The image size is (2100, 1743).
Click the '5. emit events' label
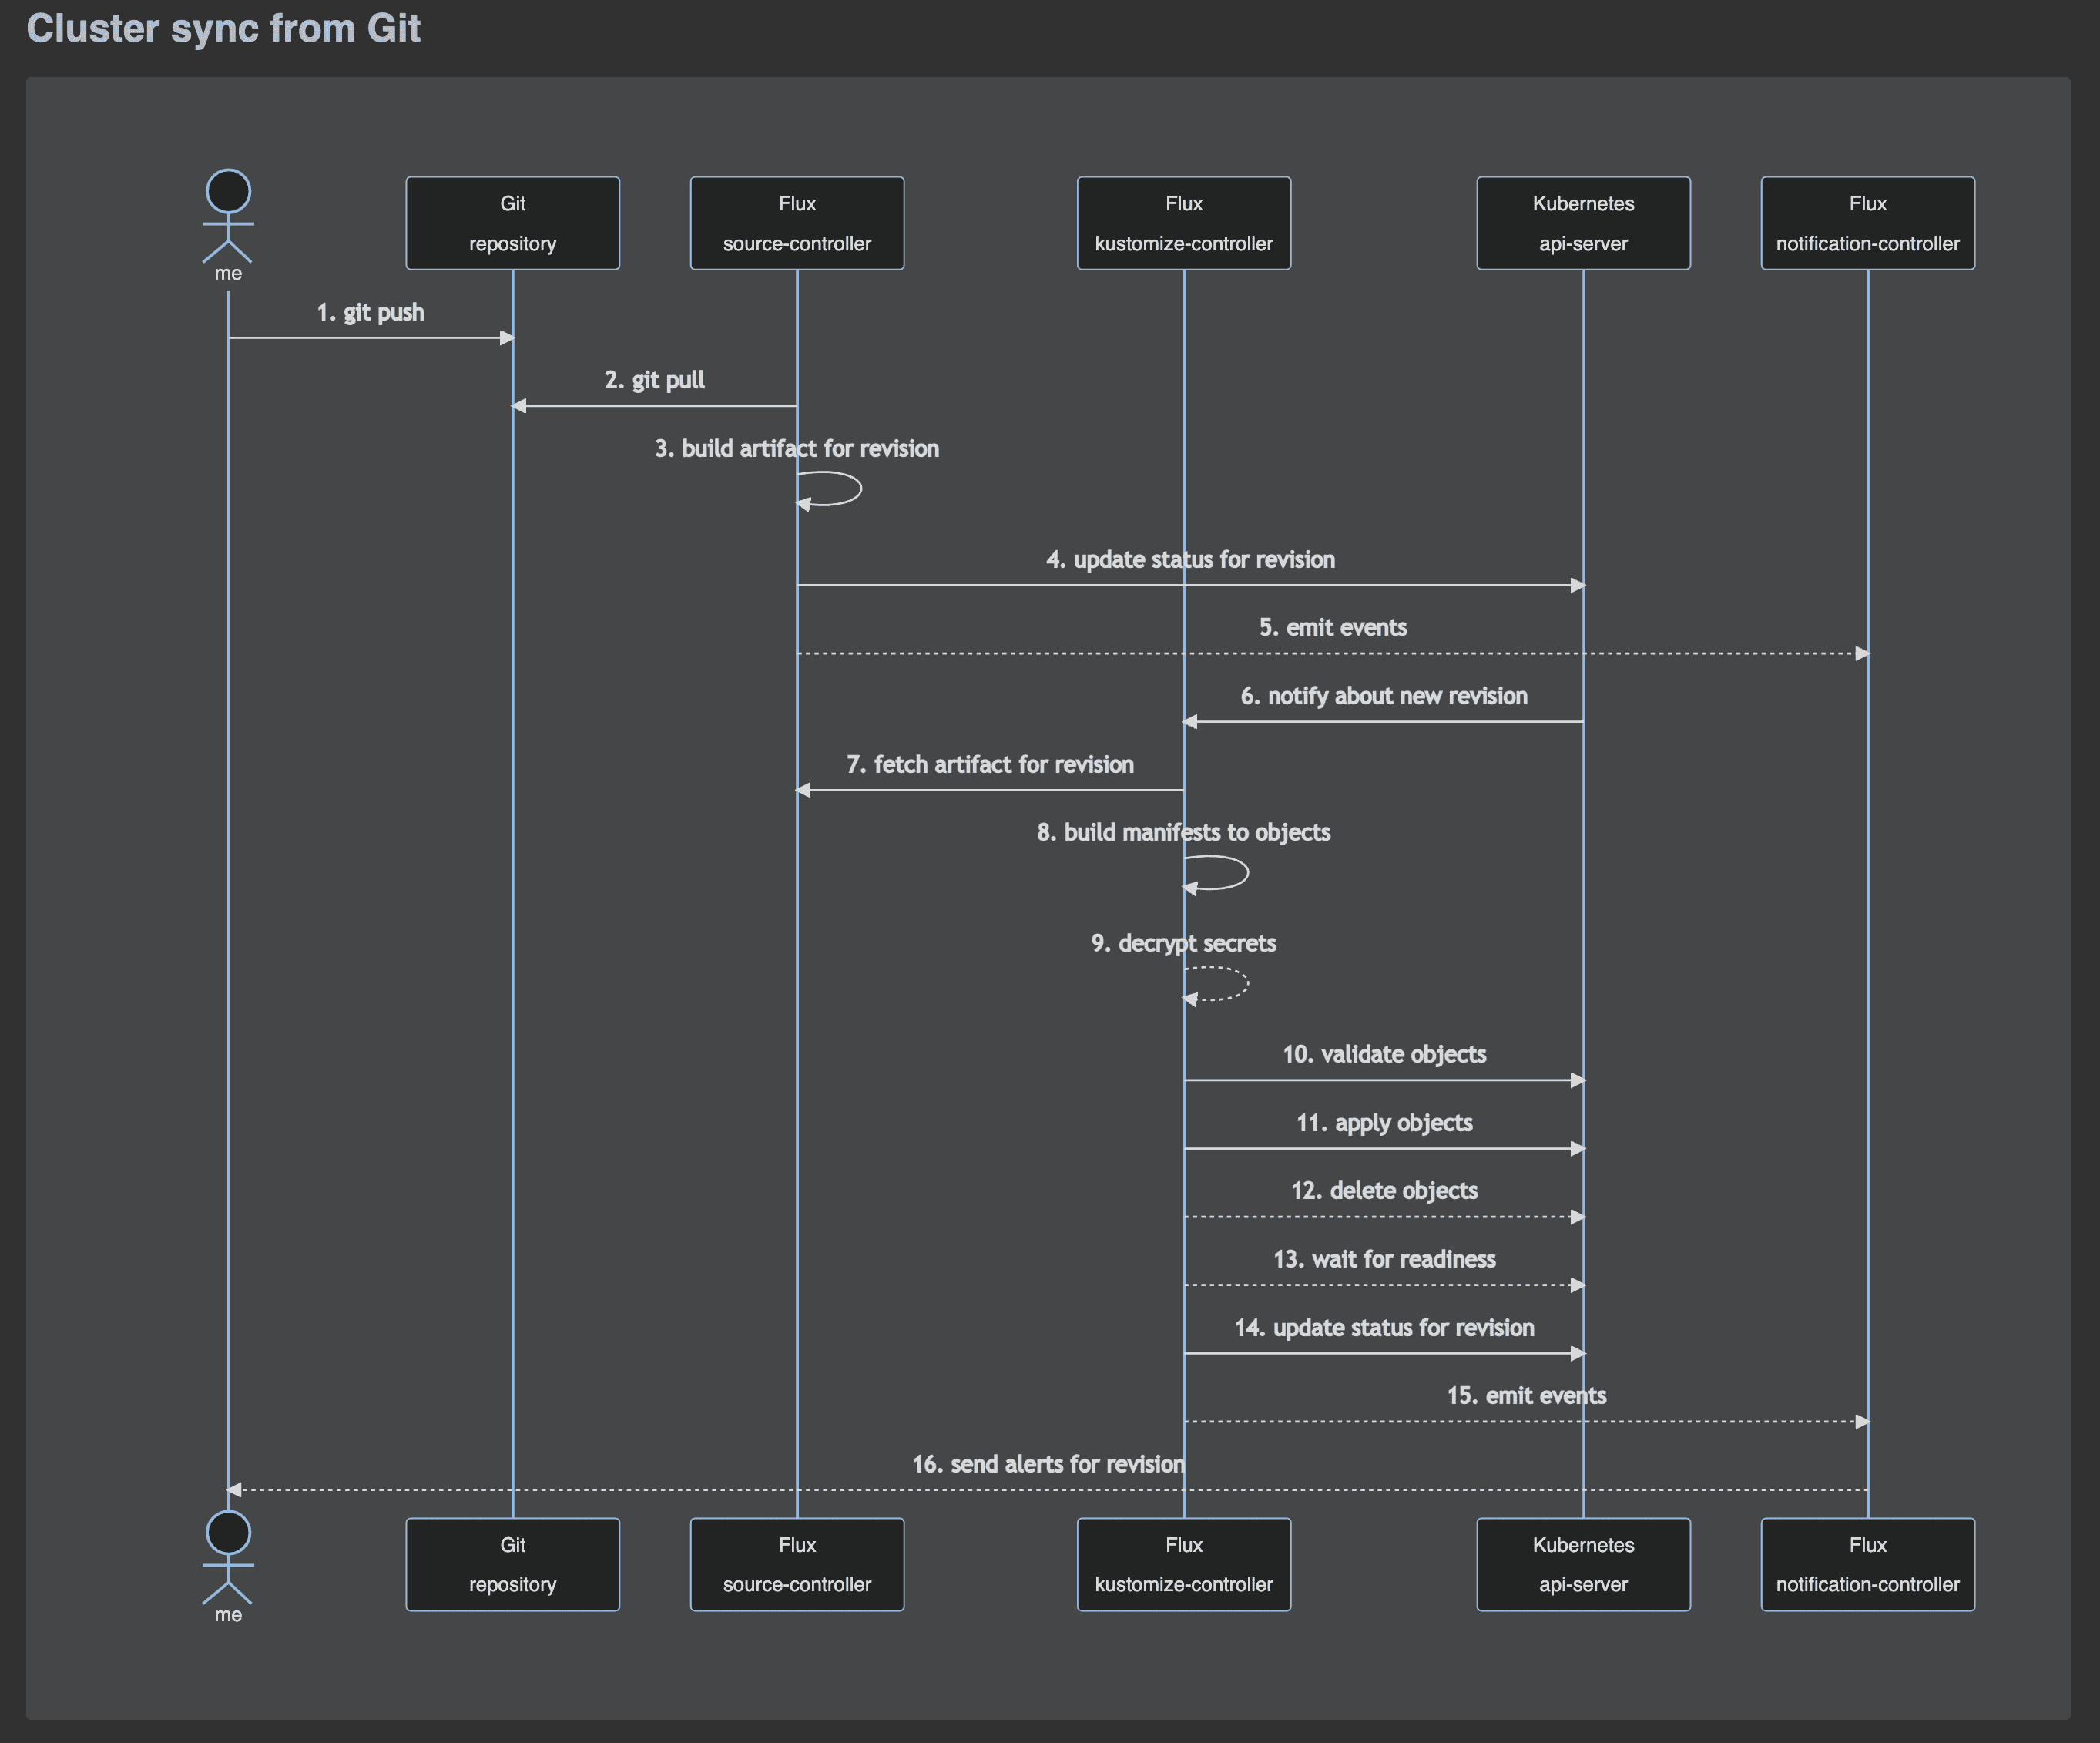(x=1332, y=627)
